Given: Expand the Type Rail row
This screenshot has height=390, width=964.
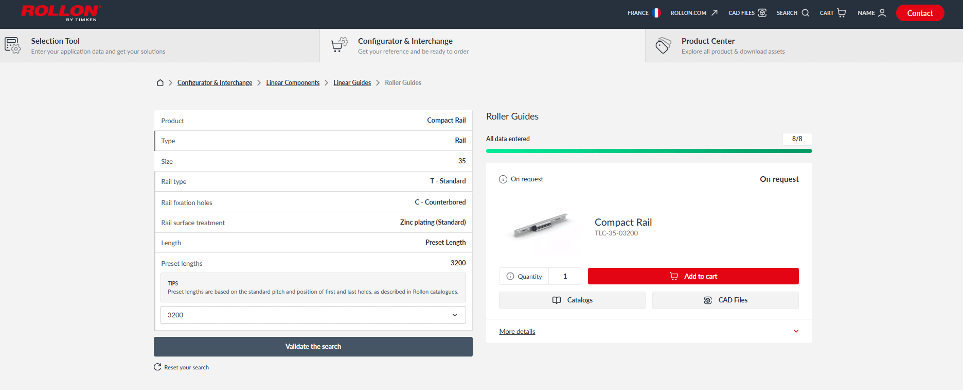Looking at the screenshot, I should pos(313,141).
